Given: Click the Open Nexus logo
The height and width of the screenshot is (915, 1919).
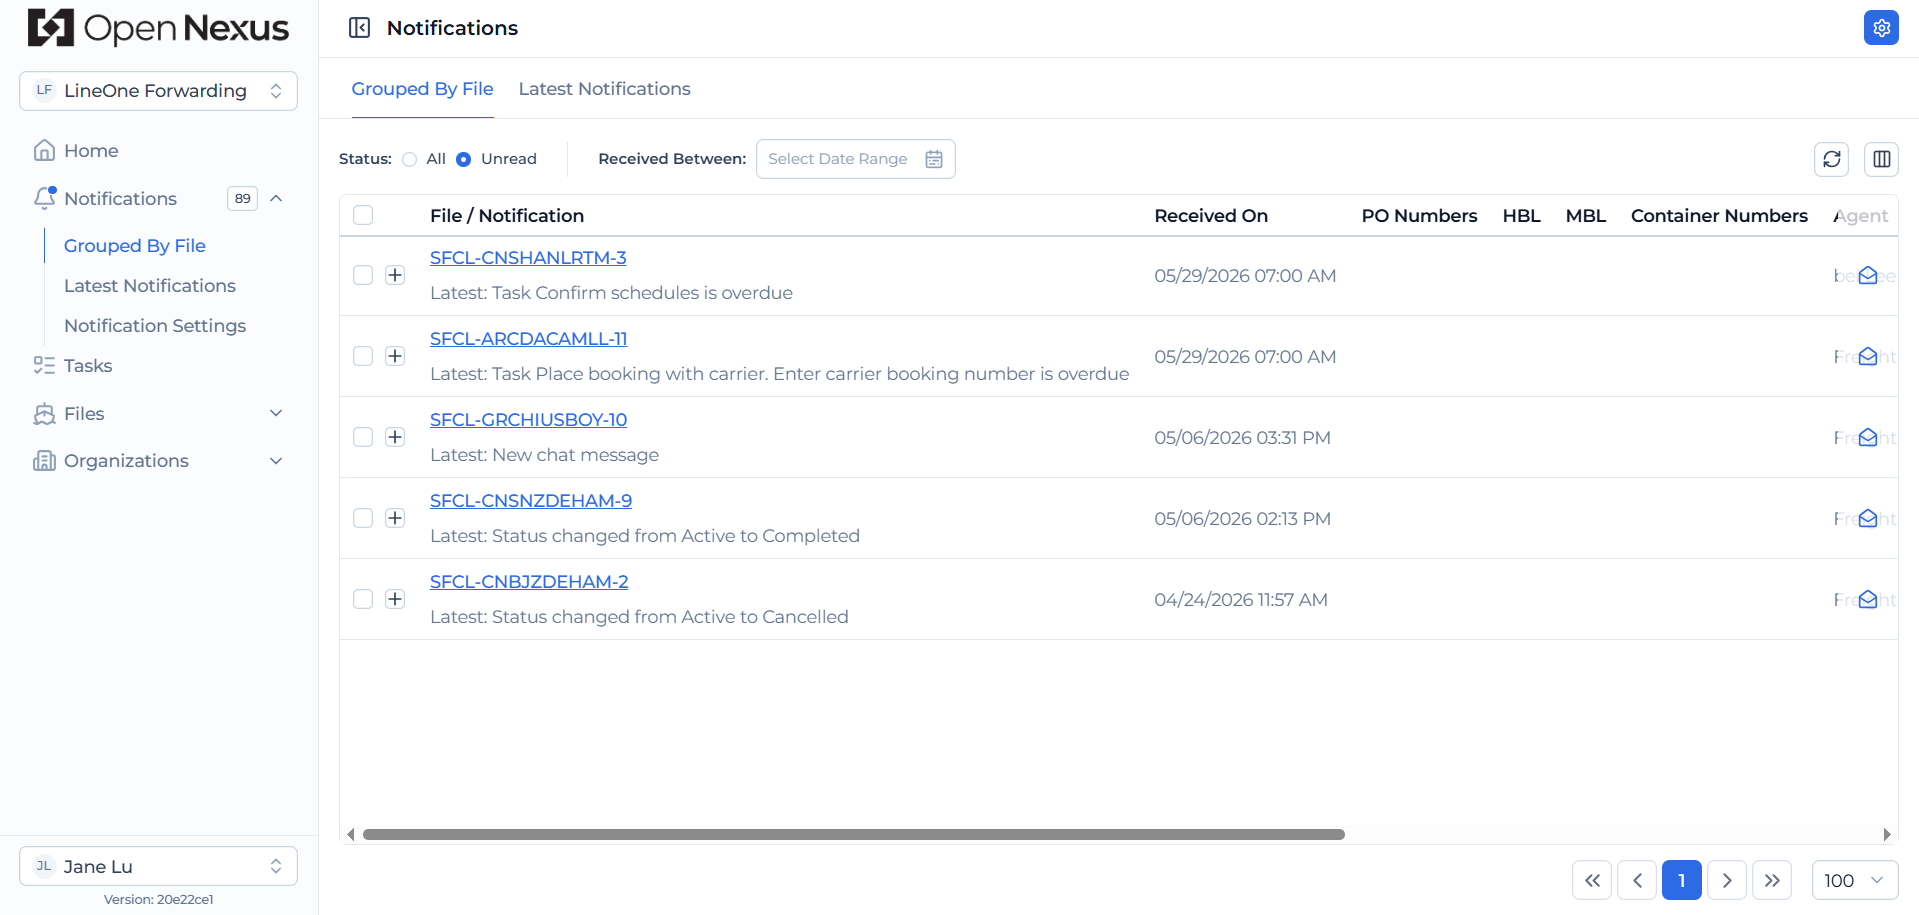Looking at the screenshot, I should [158, 28].
